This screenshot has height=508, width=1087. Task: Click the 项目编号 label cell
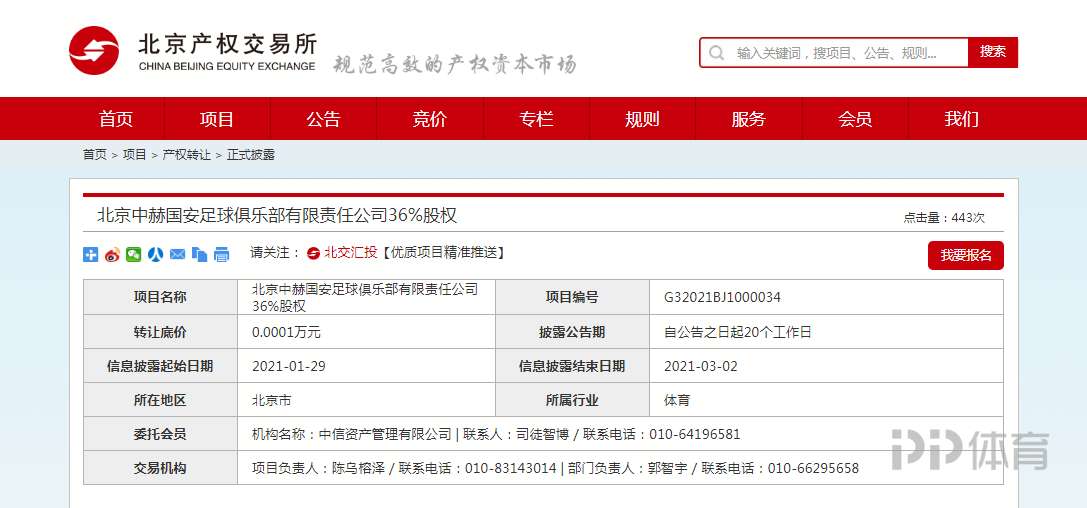pos(572,297)
